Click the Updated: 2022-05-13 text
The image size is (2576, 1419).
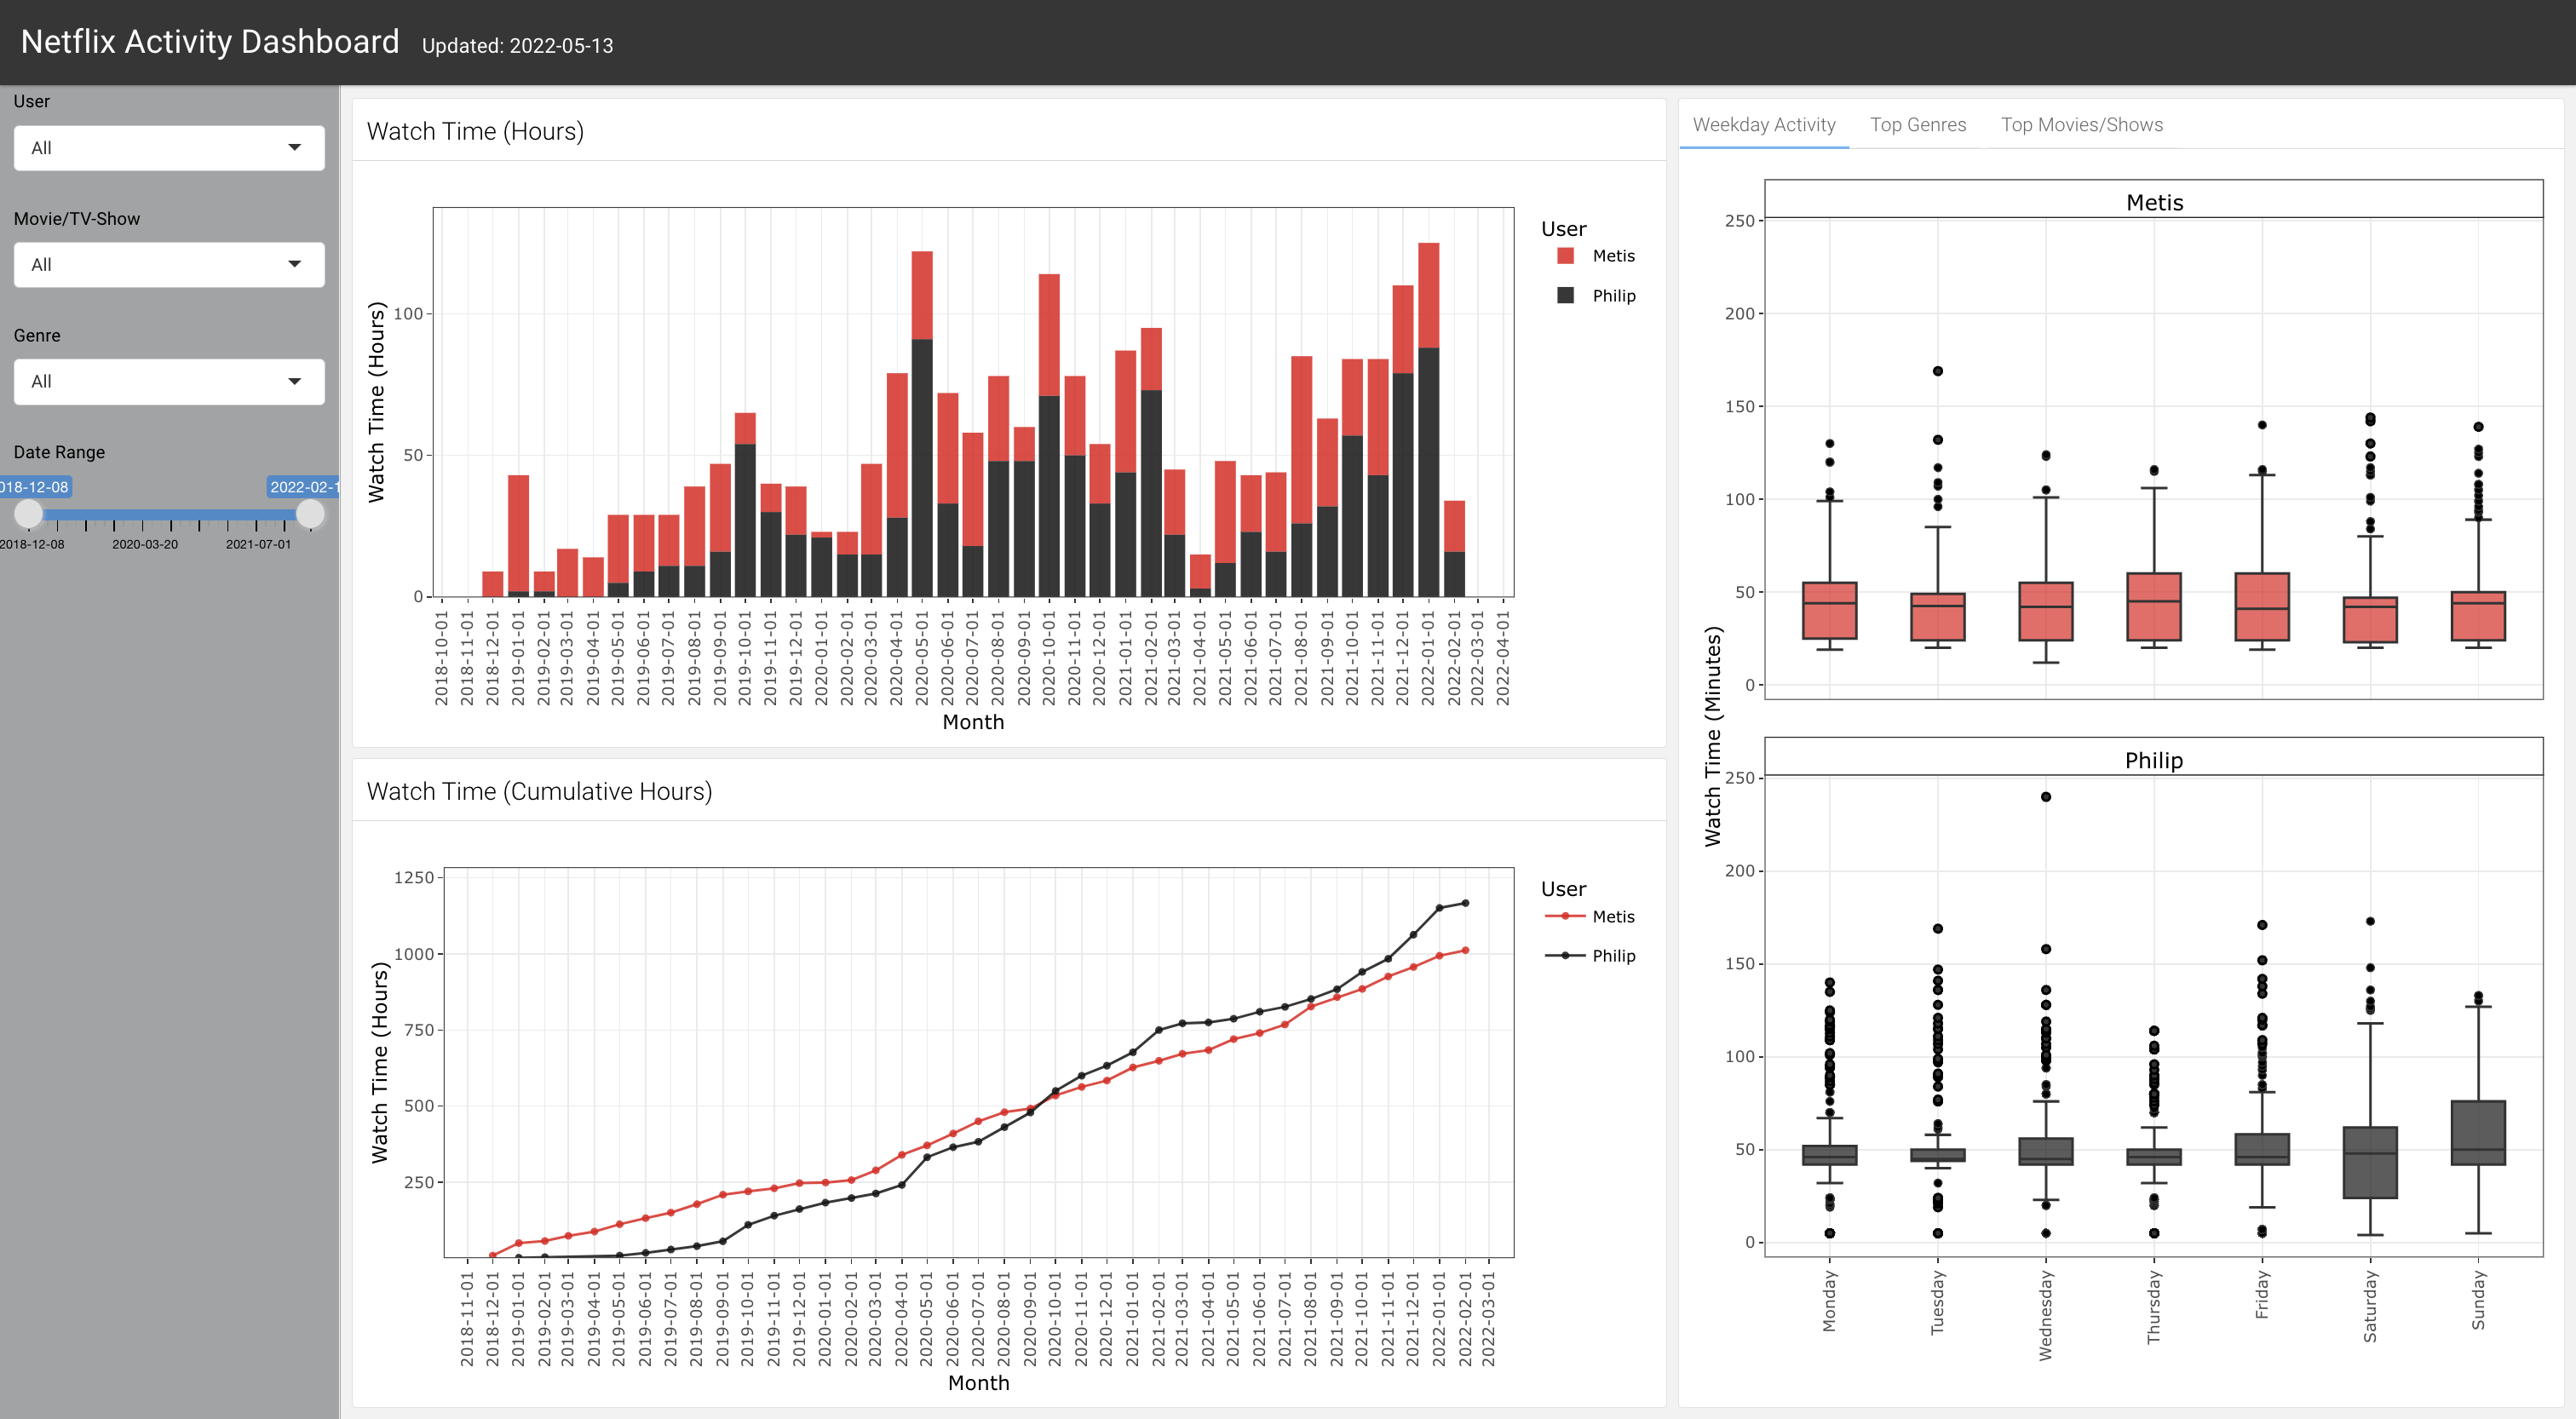click(x=517, y=46)
